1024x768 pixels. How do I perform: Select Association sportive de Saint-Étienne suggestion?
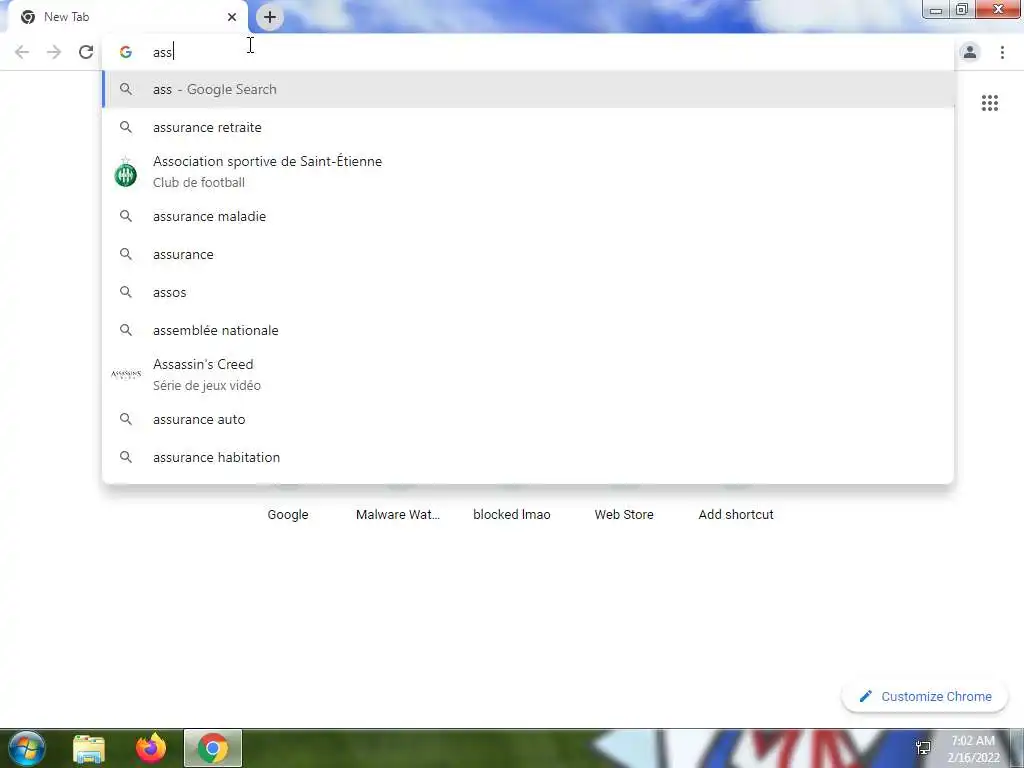[528, 172]
